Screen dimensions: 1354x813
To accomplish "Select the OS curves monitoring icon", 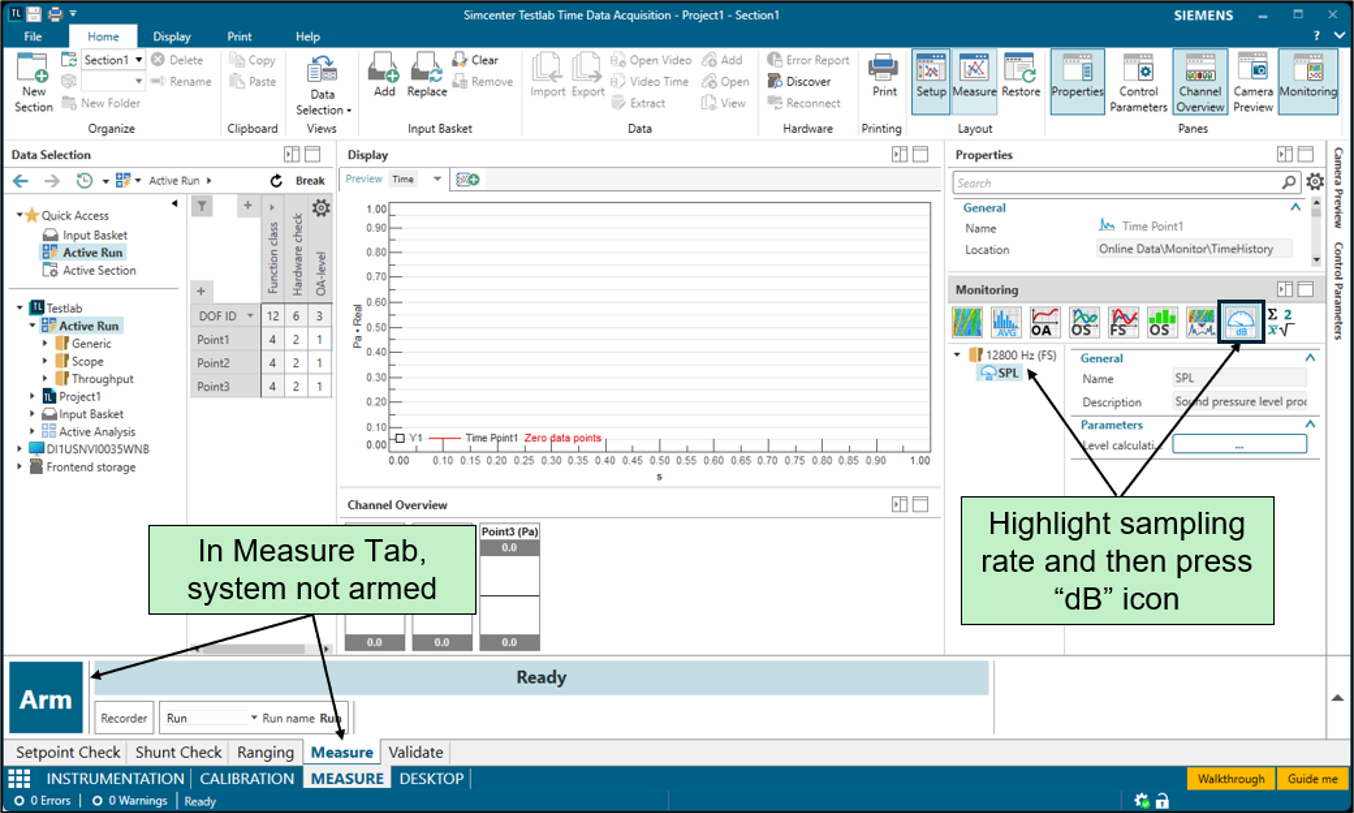I will click(x=1085, y=322).
